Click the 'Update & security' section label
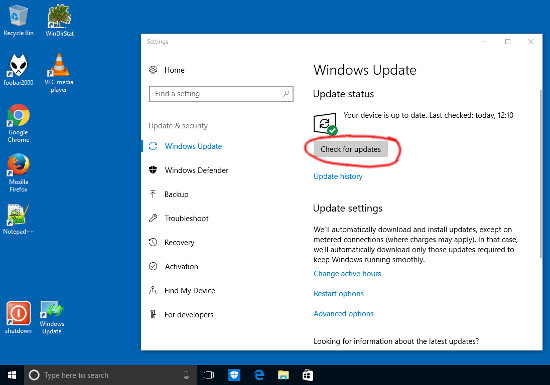Image resolution: width=550 pixels, height=385 pixels. tap(178, 126)
